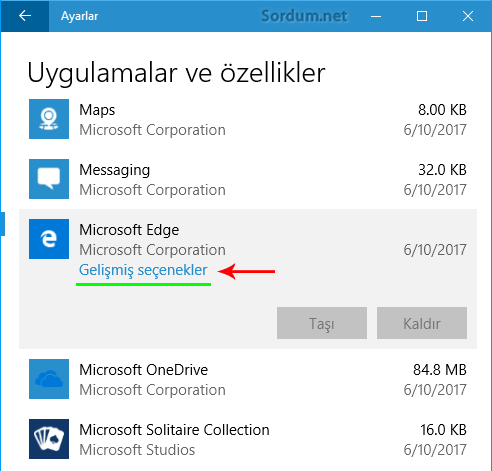This screenshot has width=492, height=471.
Task: Go back with the arrow button
Action: pyautogui.click(x=25, y=16)
